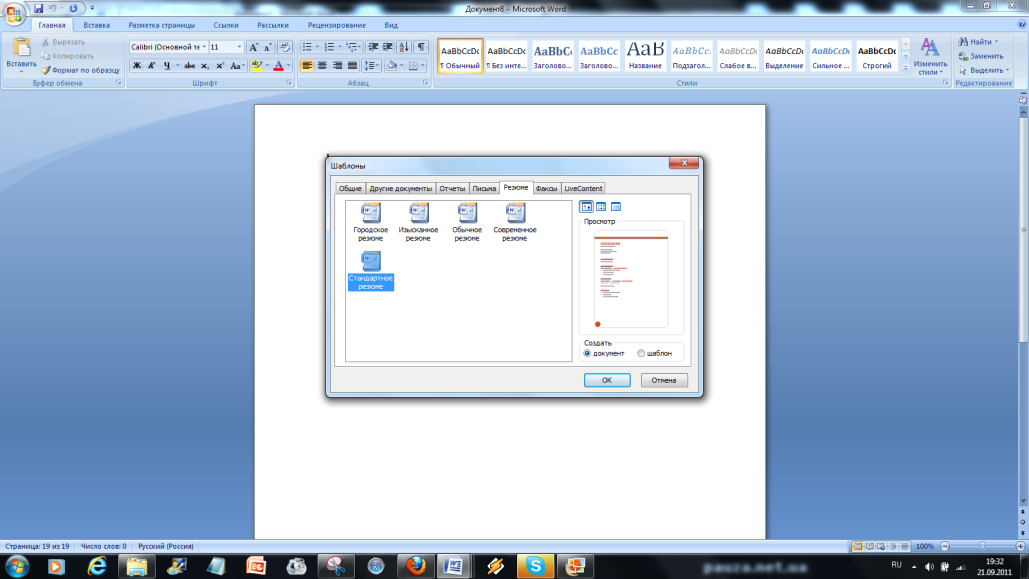Image resolution: width=1029 pixels, height=579 pixels.
Task: Apply strikethrough formatting
Action: pyautogui.click(x=190, y=66)
